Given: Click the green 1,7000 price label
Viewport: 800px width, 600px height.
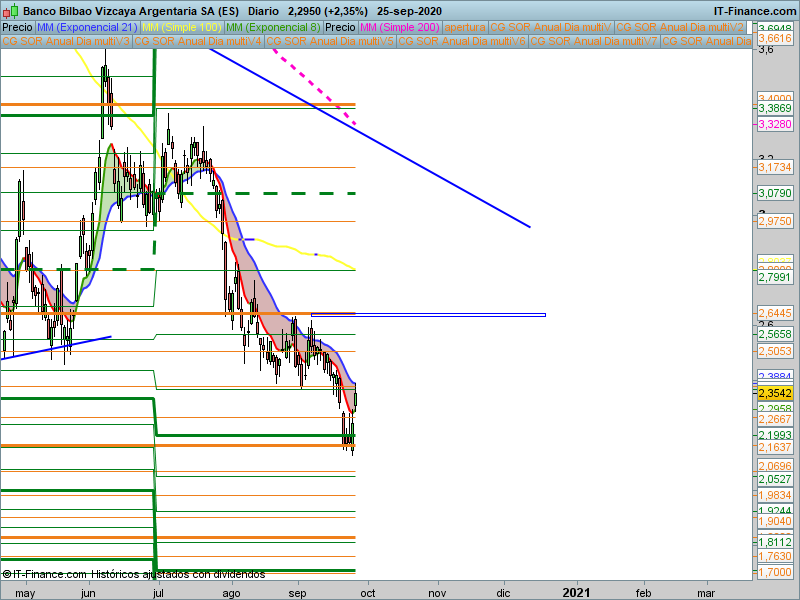Looking at the screenshot, I should [775, 572].
